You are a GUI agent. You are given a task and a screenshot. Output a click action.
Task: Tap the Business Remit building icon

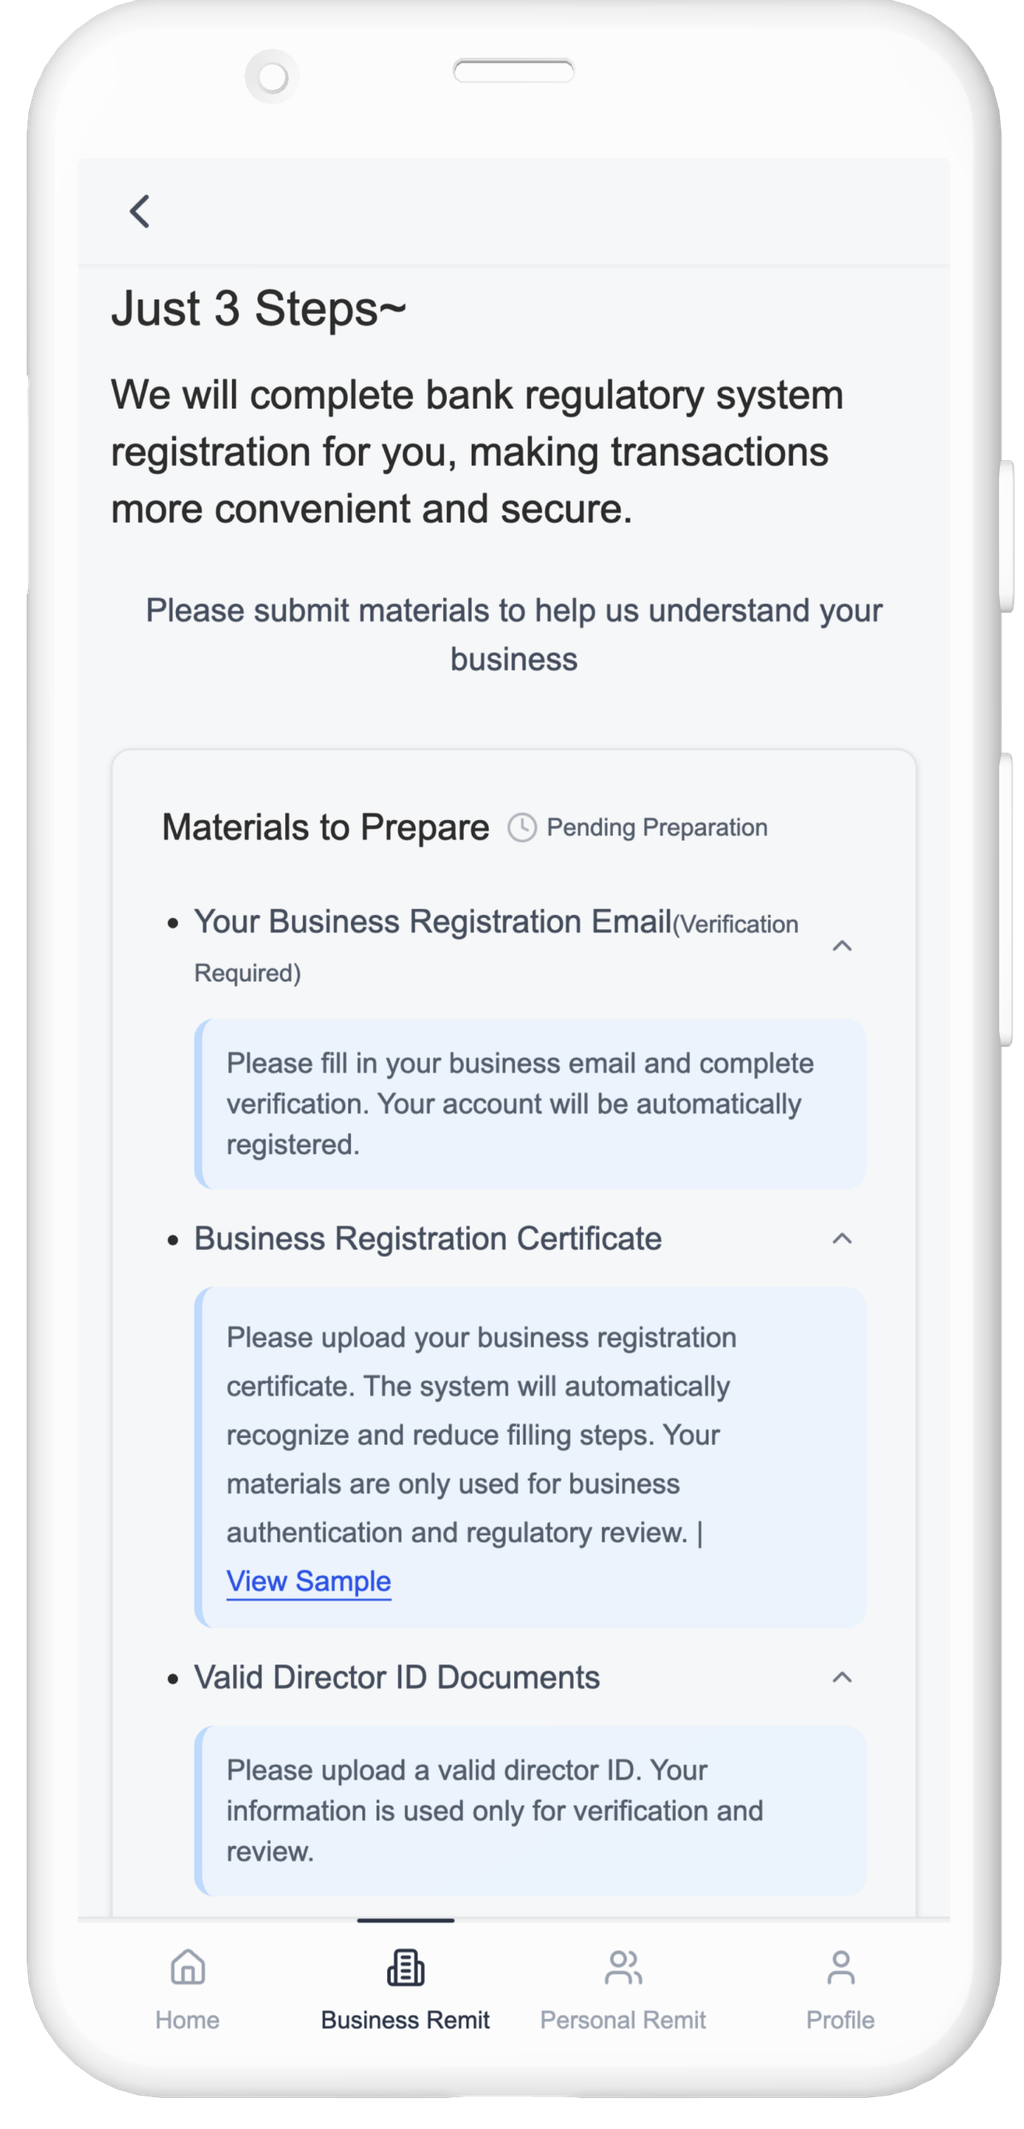click(405, 1967)
